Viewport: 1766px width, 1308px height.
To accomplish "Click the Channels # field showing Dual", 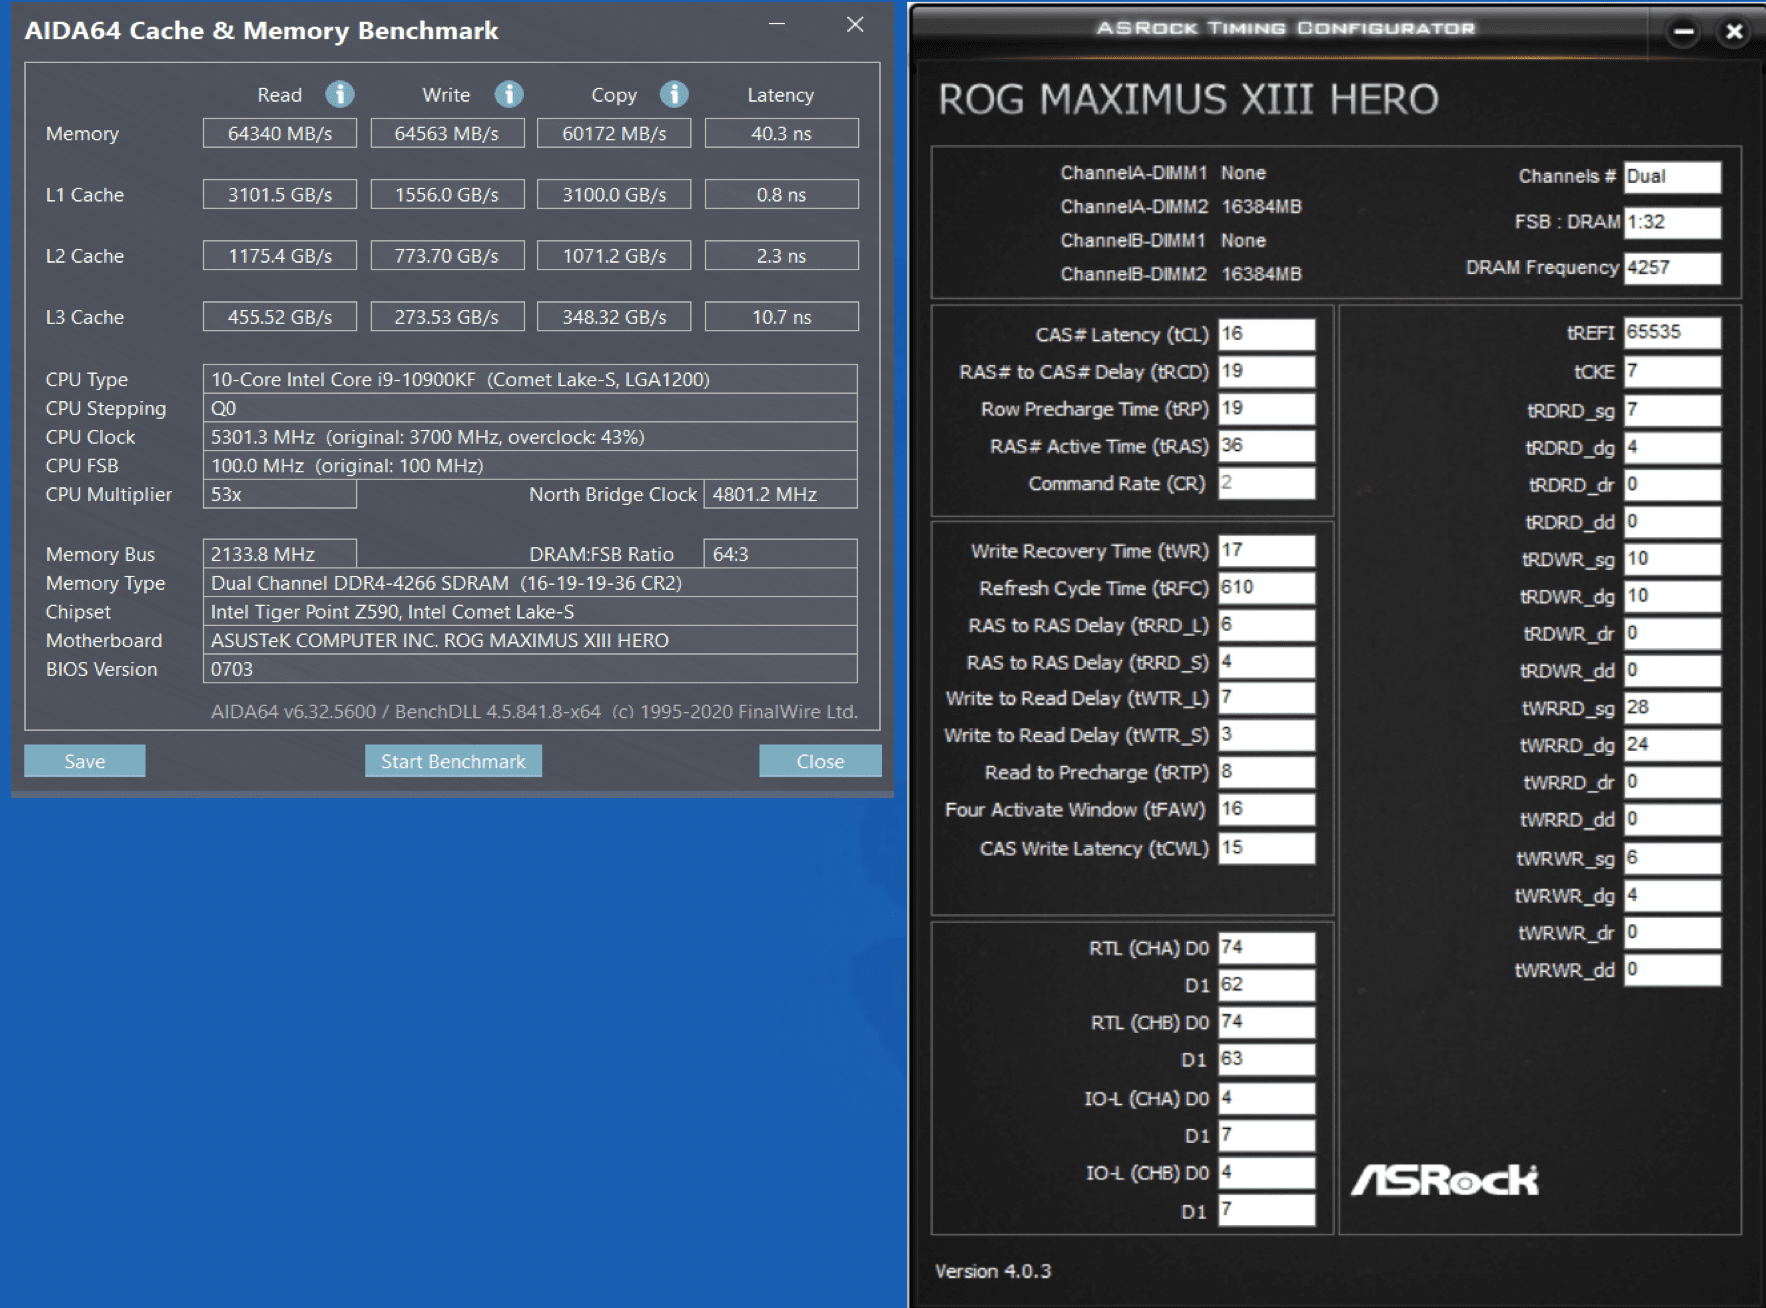I will (x=1672, y=177).
